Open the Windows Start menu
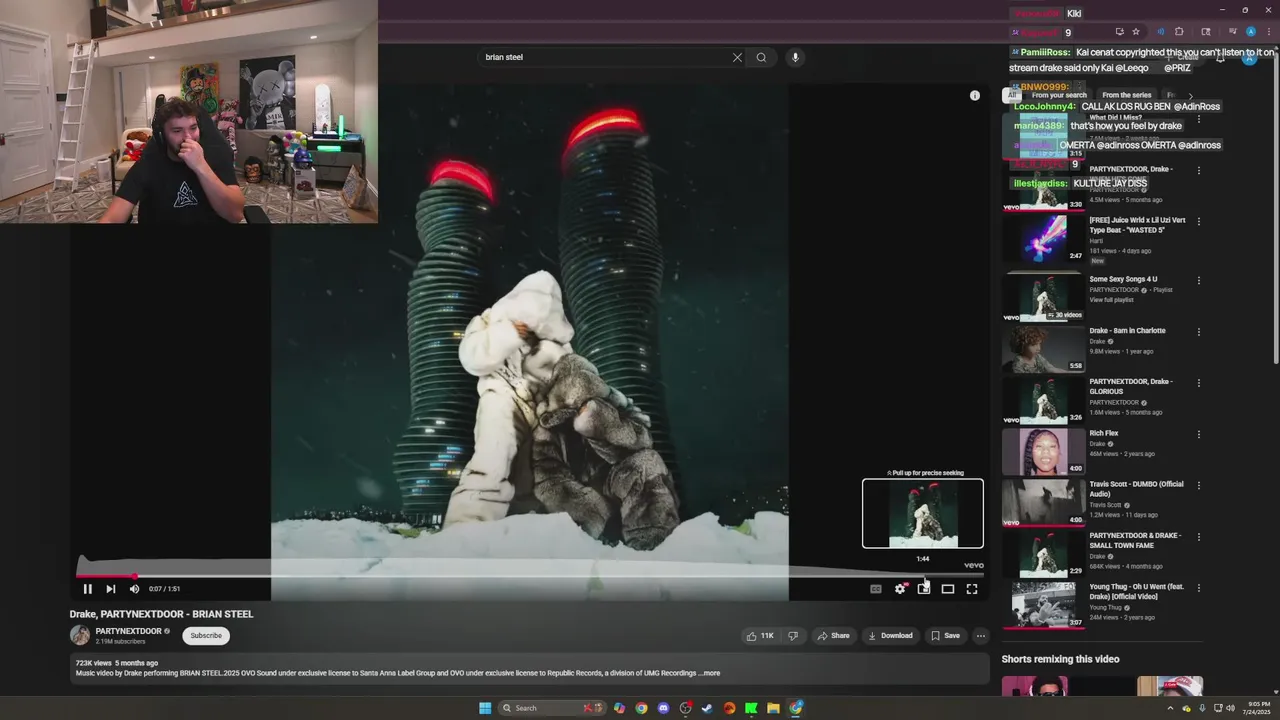 pos(485,708)
